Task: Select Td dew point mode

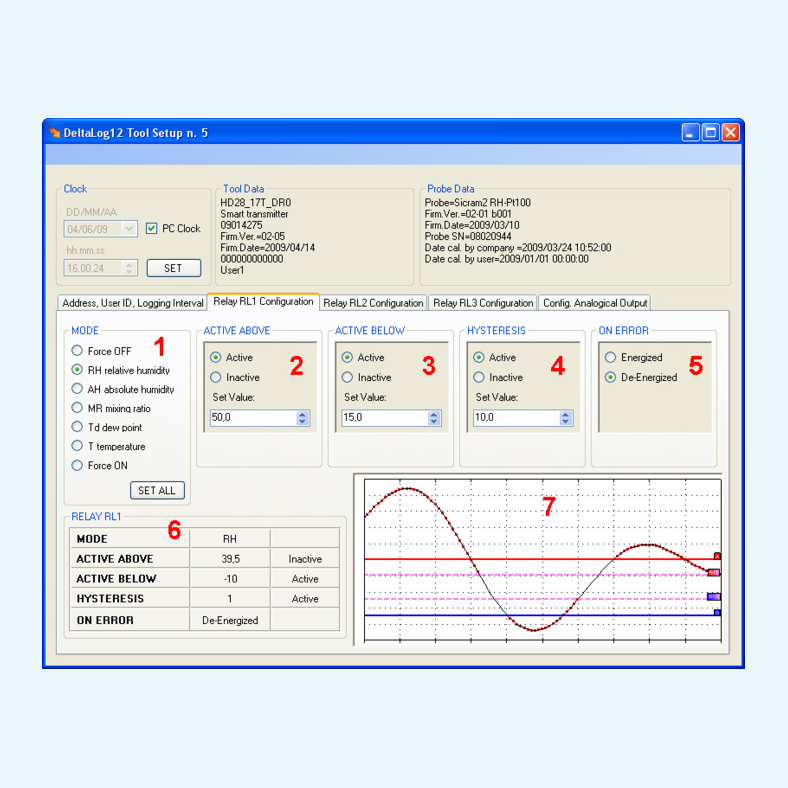Action: pos(77,427)
